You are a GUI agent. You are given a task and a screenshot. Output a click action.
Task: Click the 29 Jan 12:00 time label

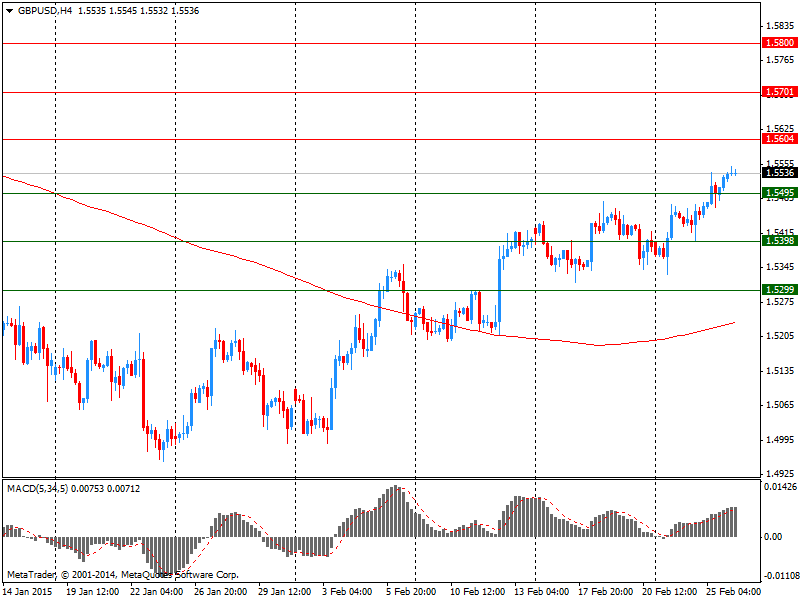(x=285, y=592)
